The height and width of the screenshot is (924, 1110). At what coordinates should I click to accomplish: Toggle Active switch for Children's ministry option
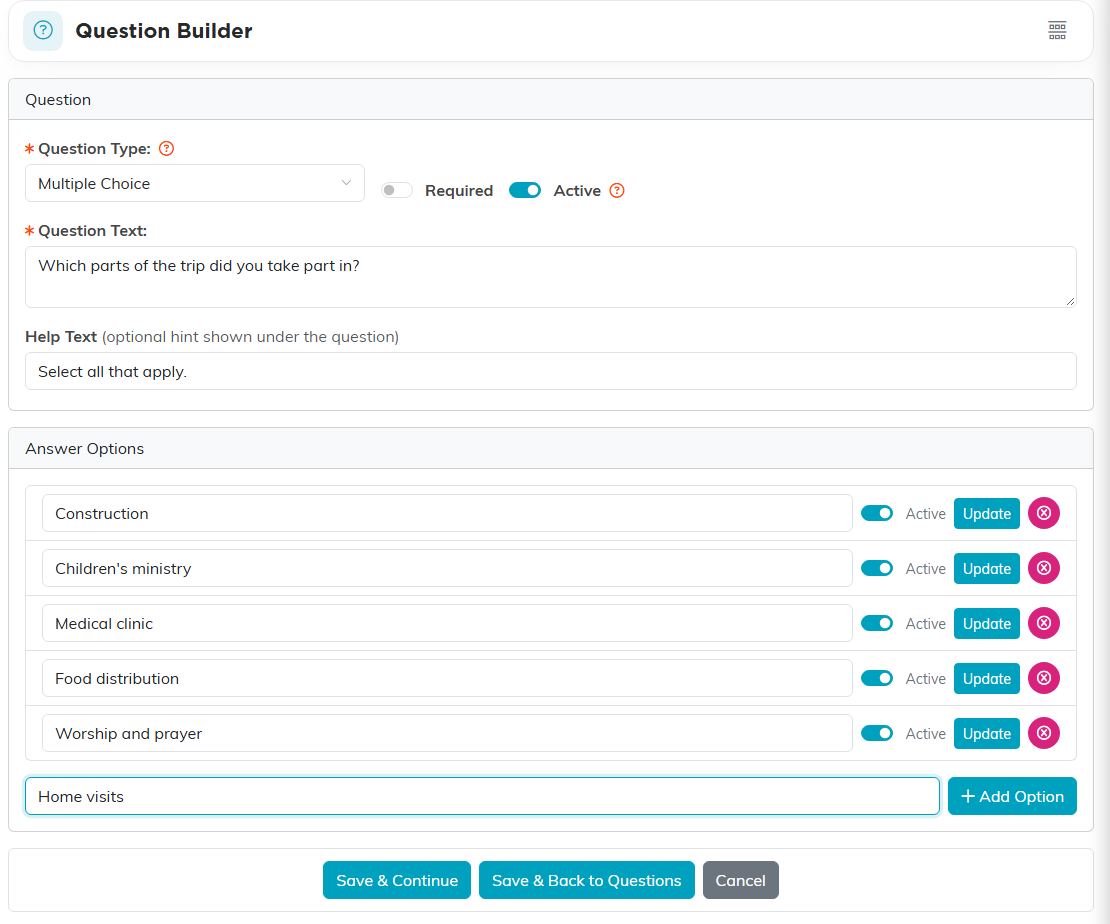876,569
